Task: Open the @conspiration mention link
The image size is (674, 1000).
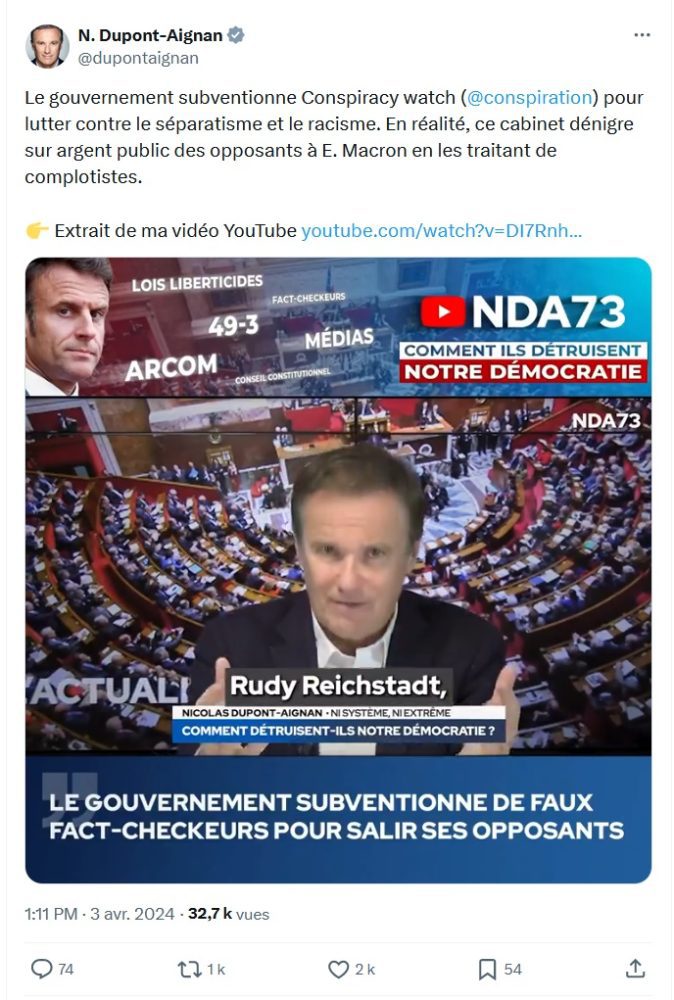Action: click(x=530, y=98)
